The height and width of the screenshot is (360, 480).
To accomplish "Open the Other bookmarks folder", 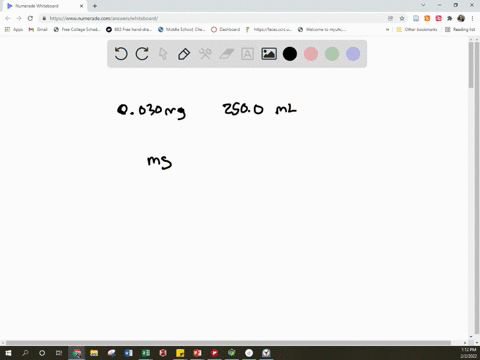I will pos(417,29).
